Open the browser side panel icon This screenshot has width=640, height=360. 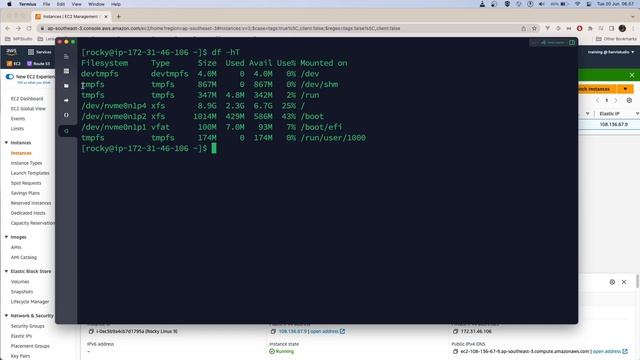tap(611, 28)
